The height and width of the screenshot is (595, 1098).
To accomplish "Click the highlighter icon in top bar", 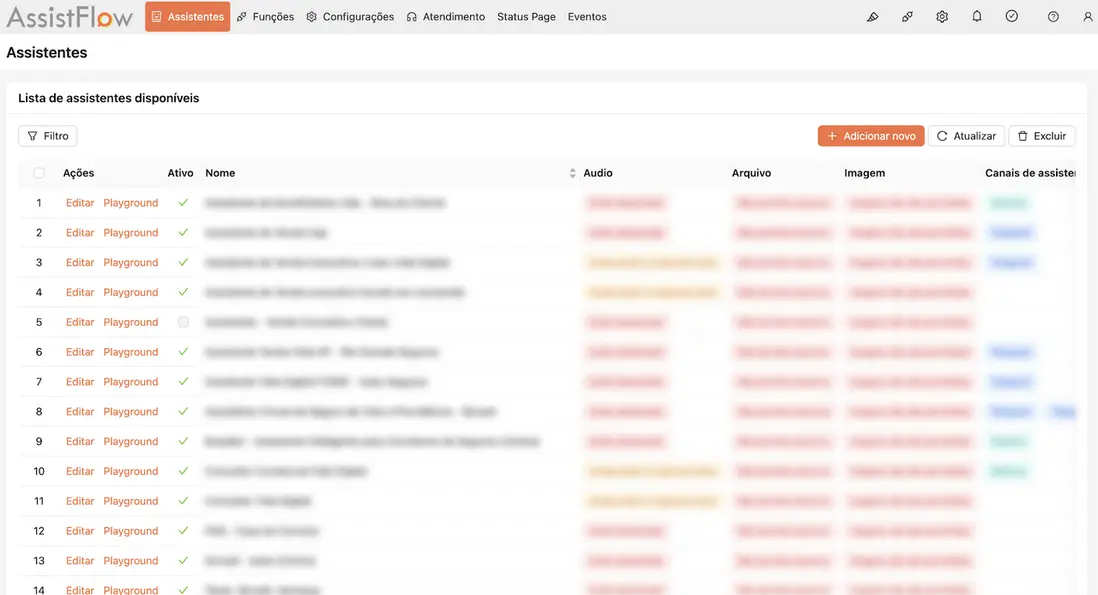I will 873,17.
